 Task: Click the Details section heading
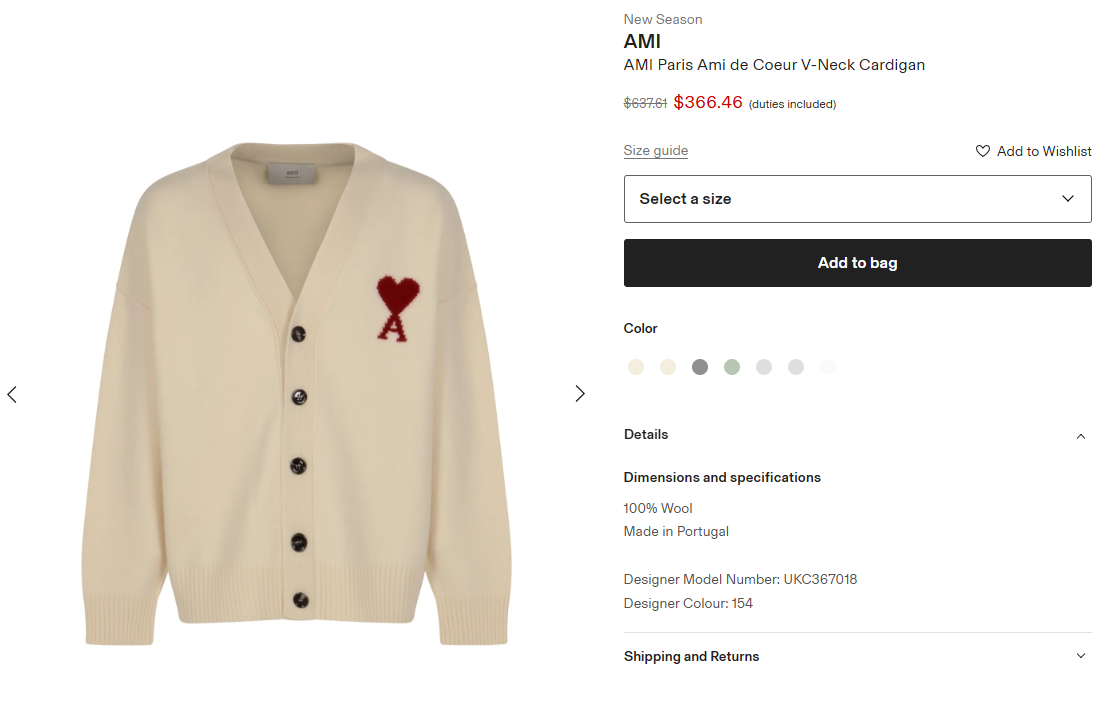(x=646, y=435)
